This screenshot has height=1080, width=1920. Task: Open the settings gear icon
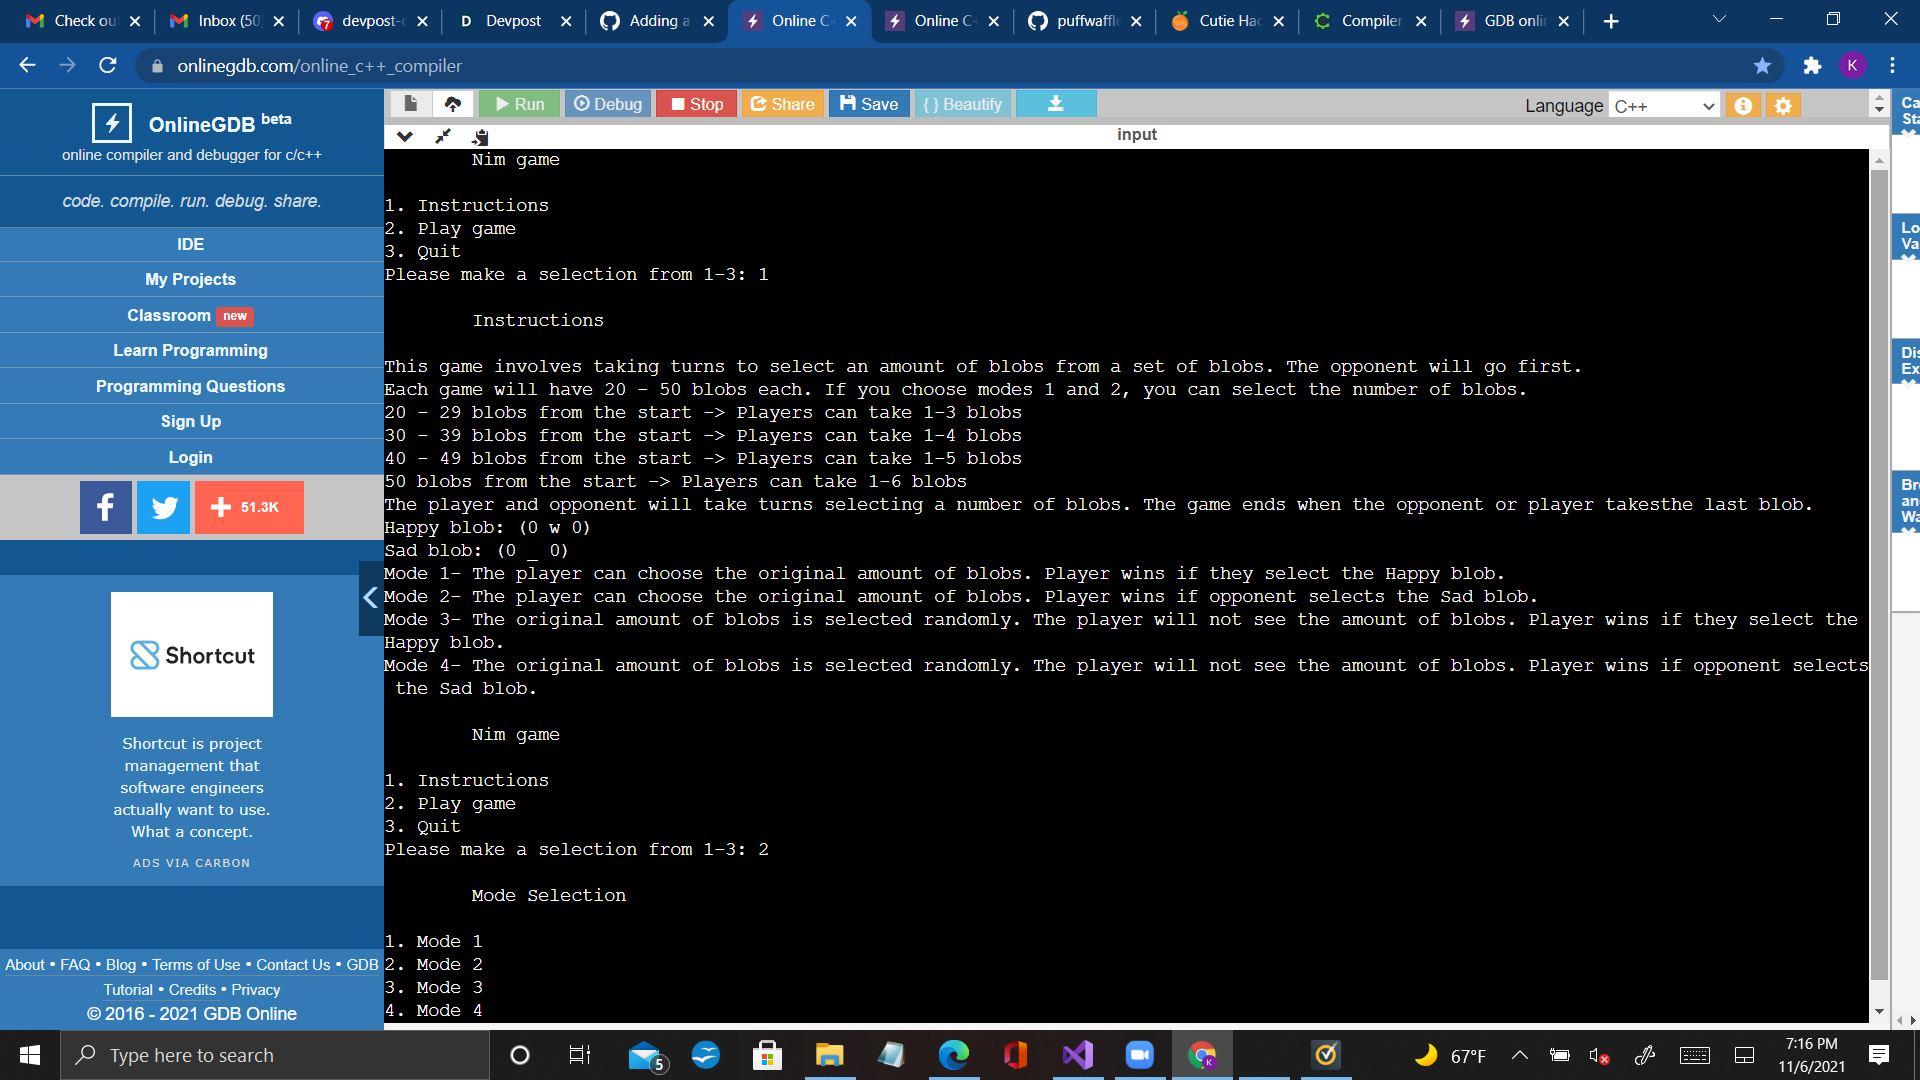1783,106
